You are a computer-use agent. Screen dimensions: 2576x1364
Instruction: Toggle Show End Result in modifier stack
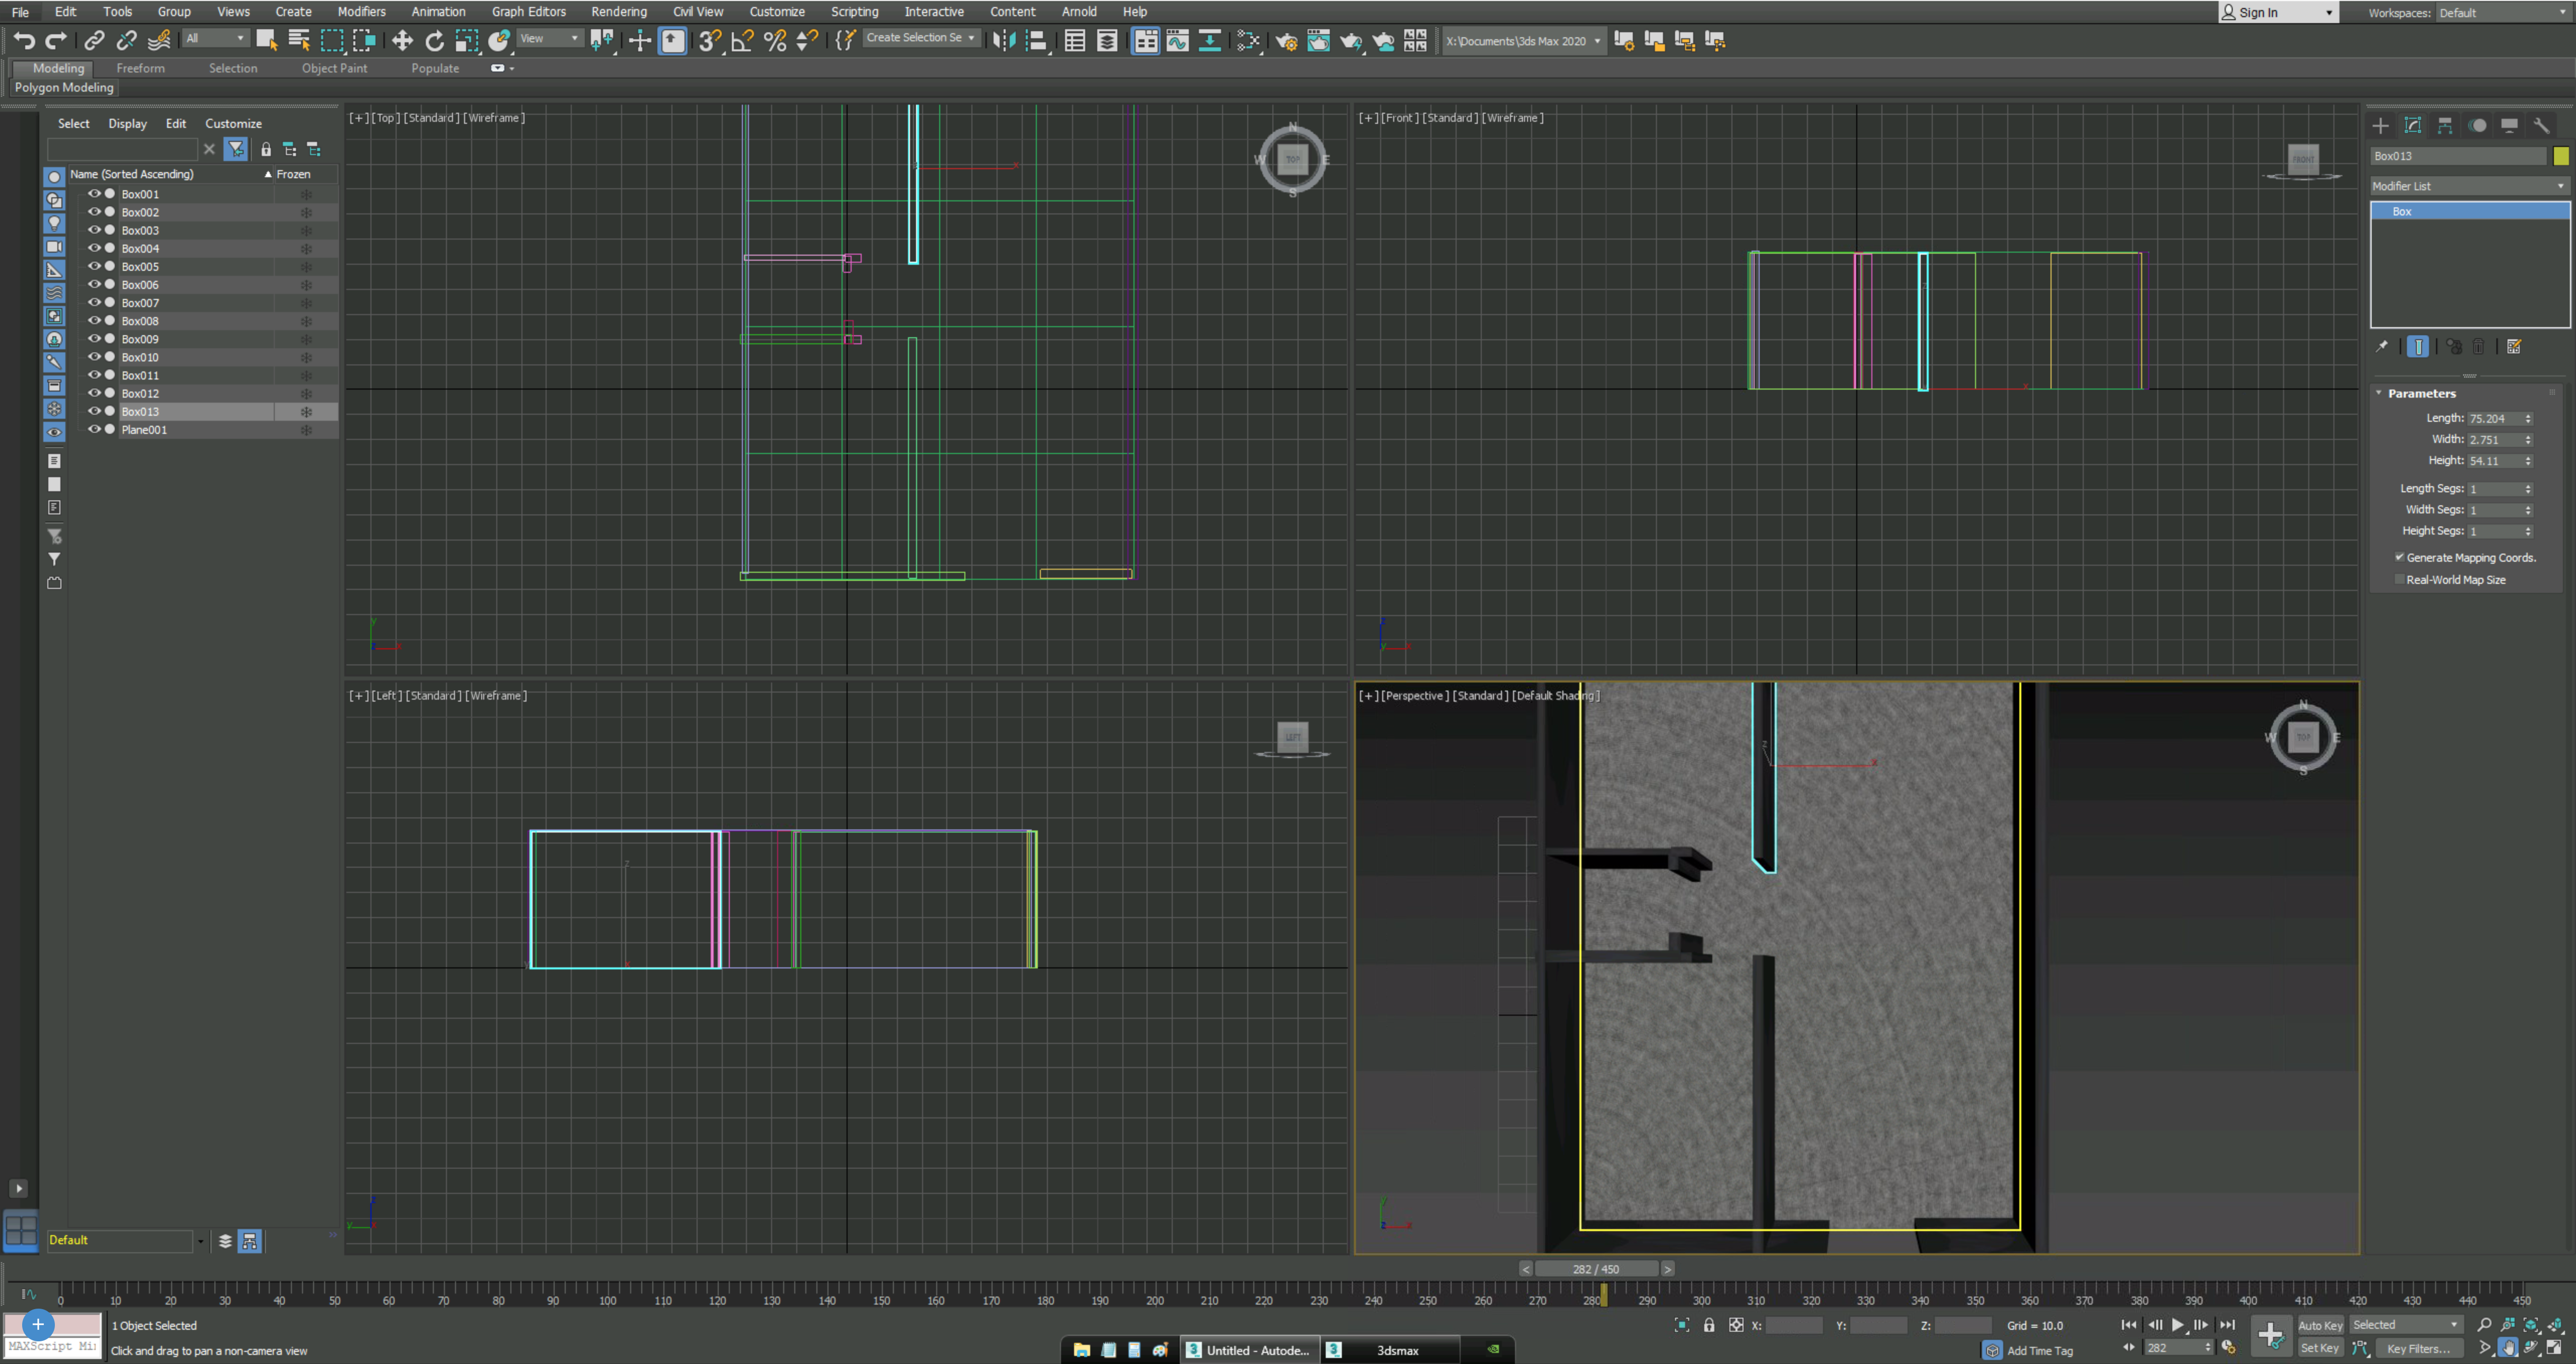[x=2418, y=346]
